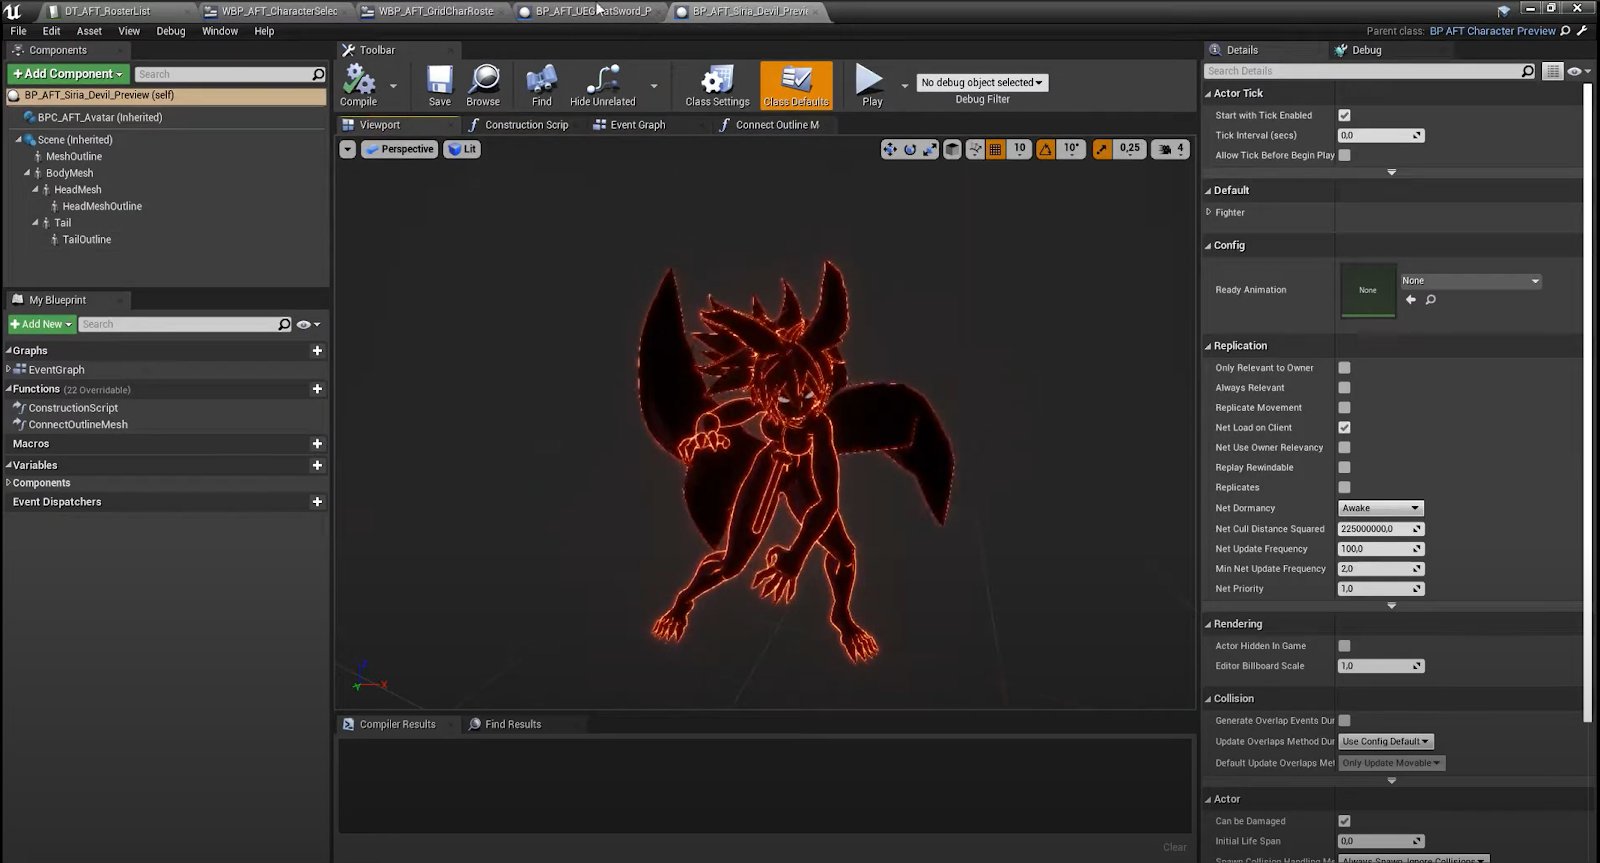This screenshot has height=863, width=1600.
Task: Toggle the Hide Unrelated toolbar icon
Action: pyautogui.click(x=602, y=85)
